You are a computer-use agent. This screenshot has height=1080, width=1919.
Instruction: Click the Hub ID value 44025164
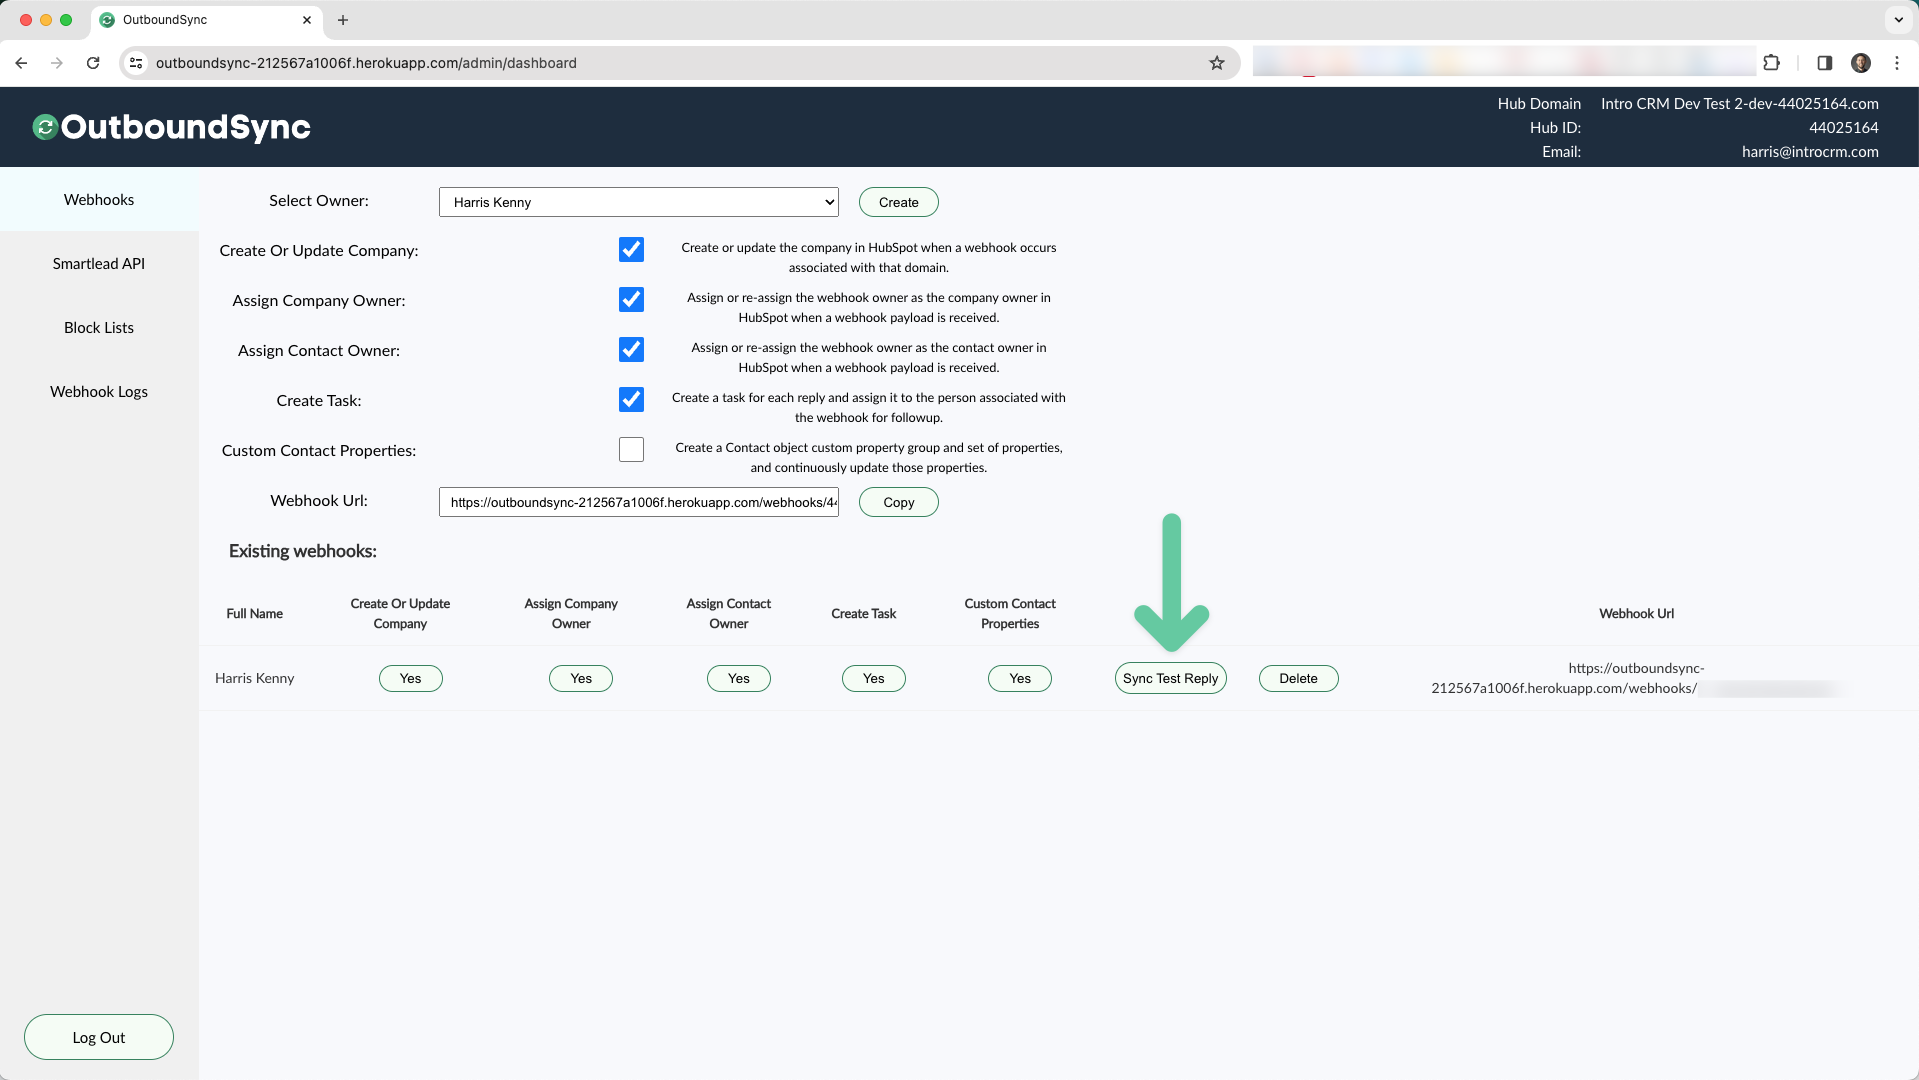pos(1843,128)
